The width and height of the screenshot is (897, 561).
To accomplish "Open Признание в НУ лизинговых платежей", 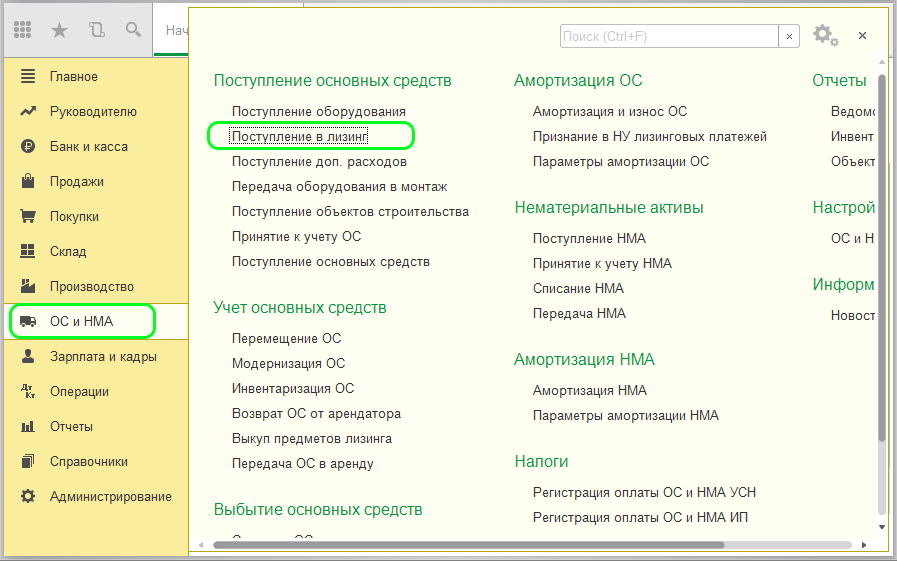I will (x=650, y=137).
